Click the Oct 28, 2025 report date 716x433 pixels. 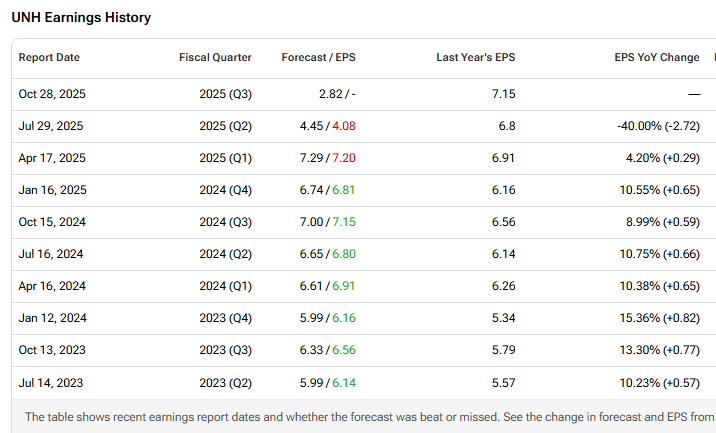point(53,94)
